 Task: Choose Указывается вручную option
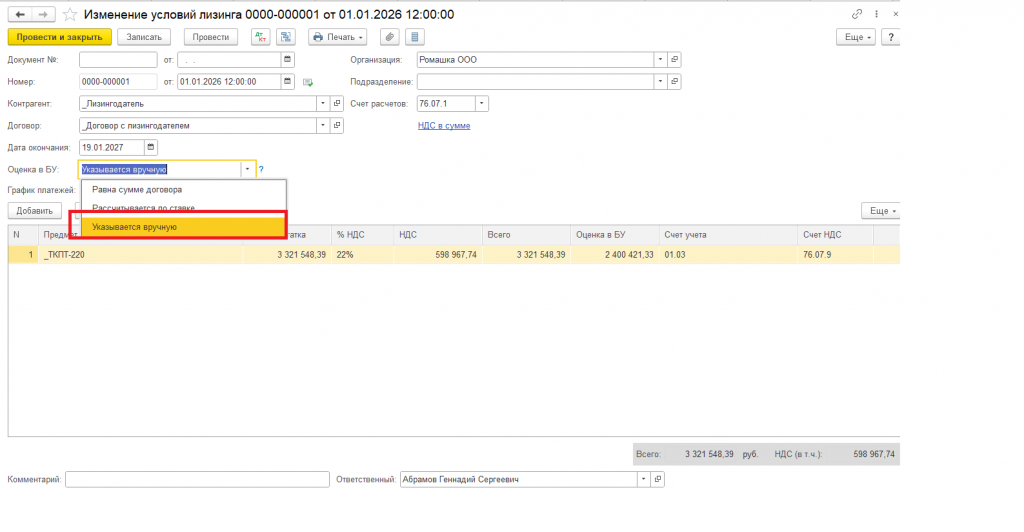click(x=184, y=227)
